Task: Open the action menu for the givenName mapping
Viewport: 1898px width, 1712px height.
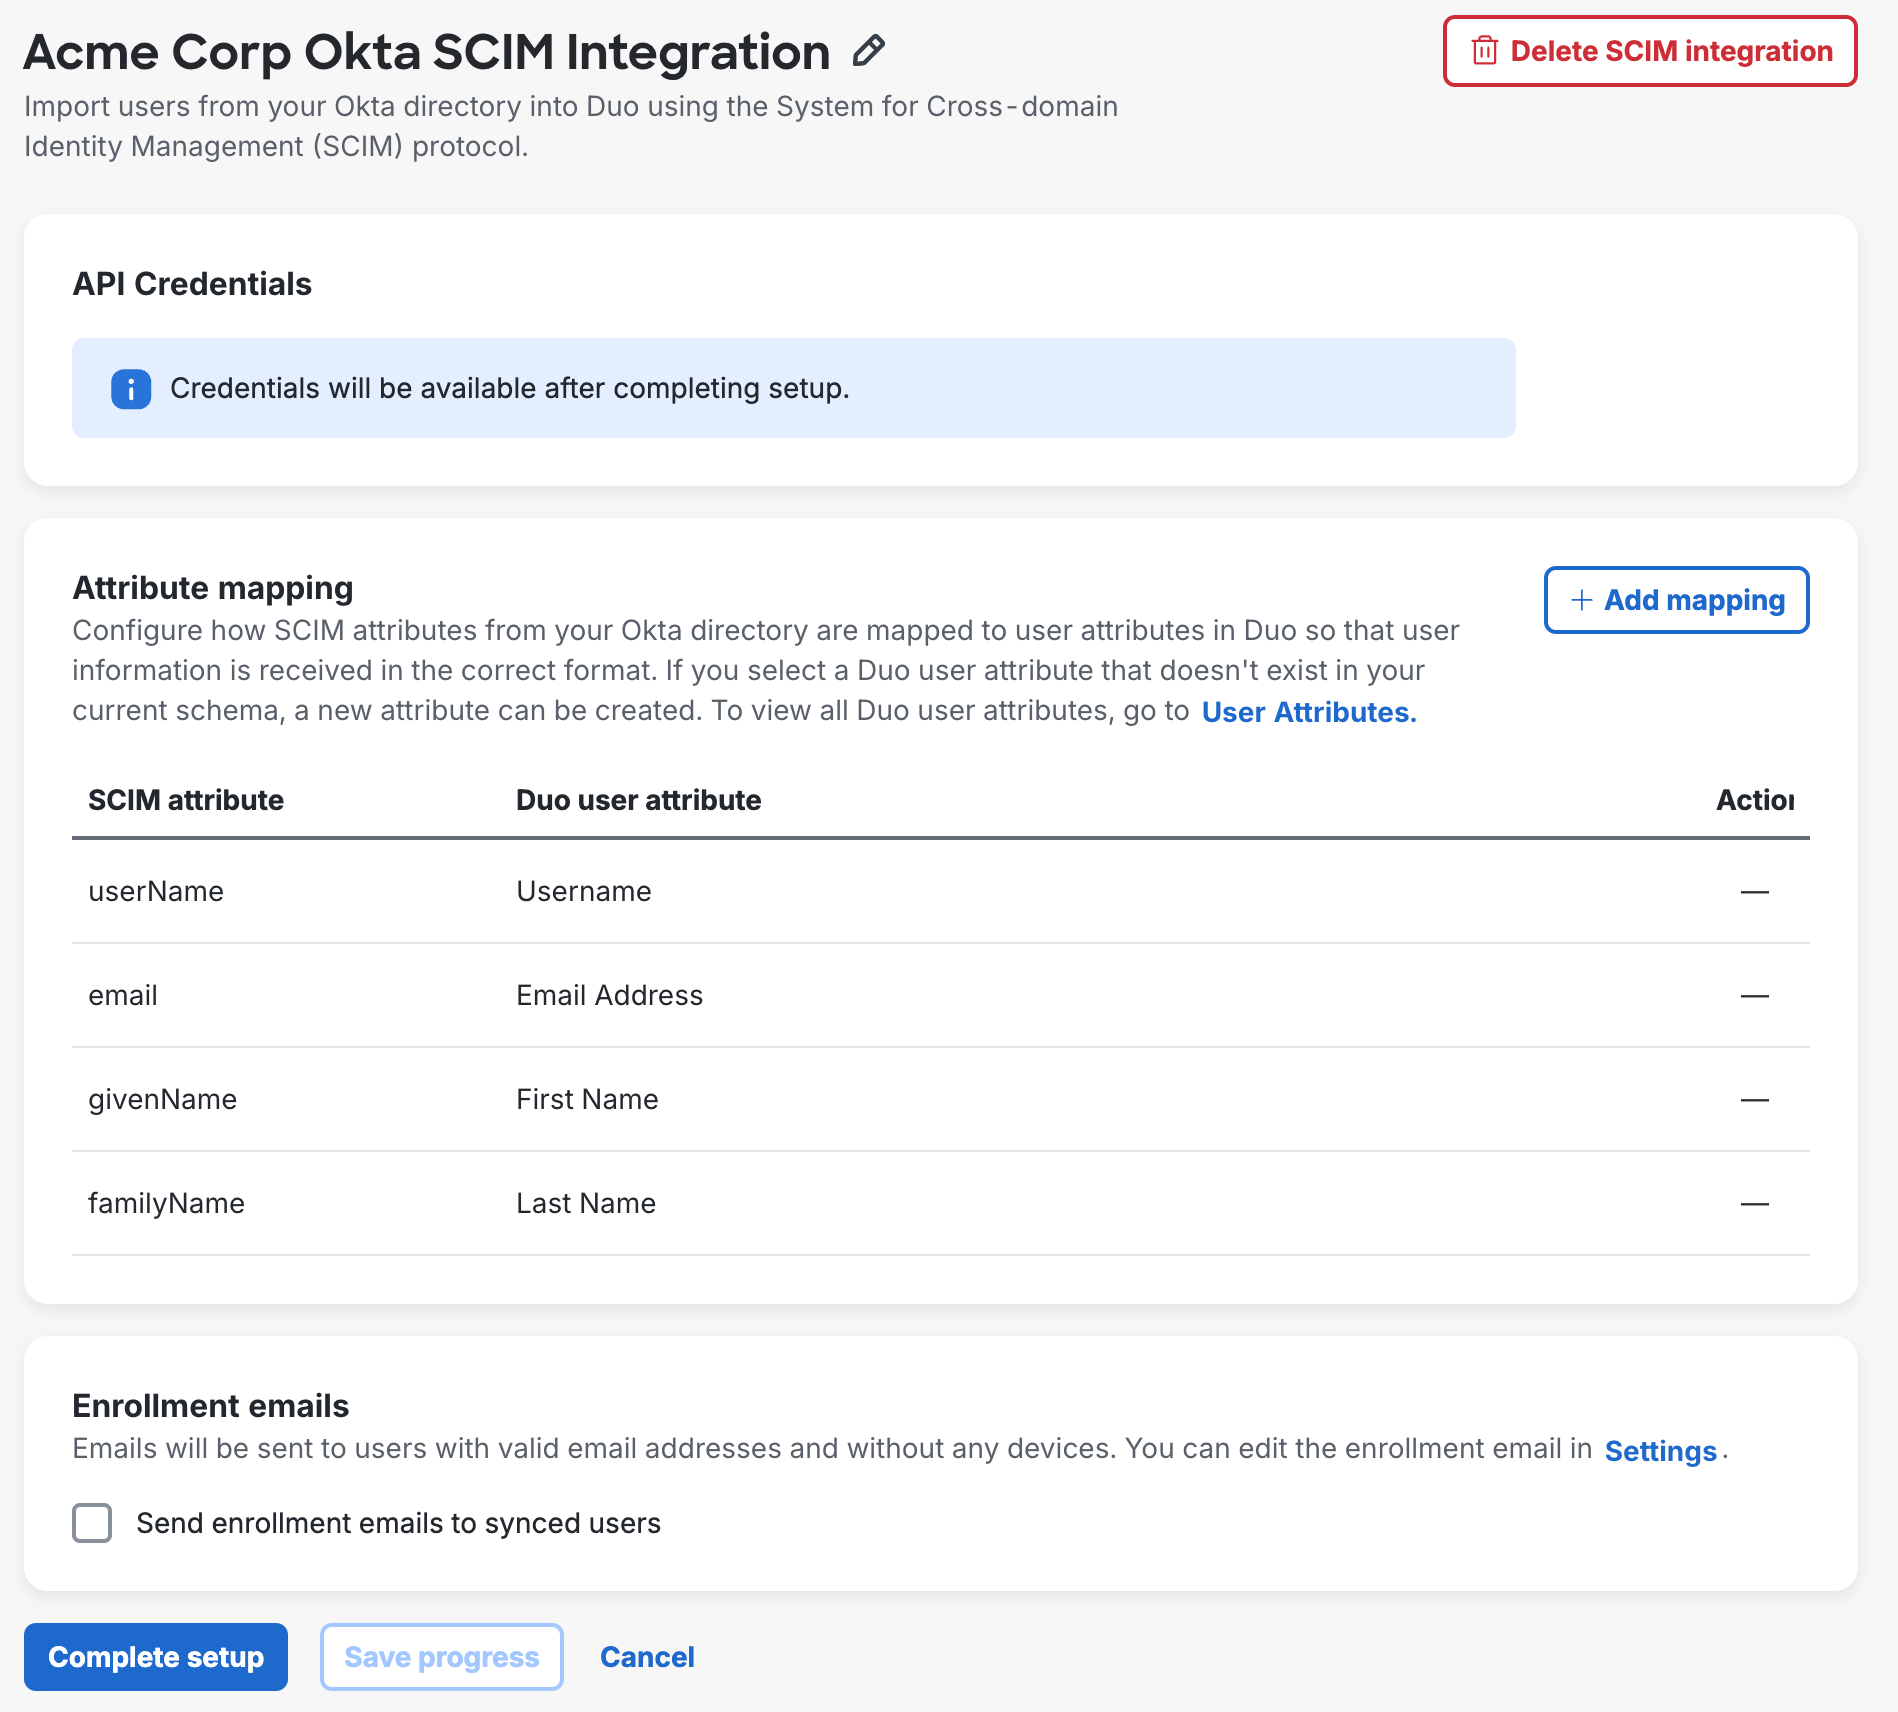Action: (1755, 1099)
